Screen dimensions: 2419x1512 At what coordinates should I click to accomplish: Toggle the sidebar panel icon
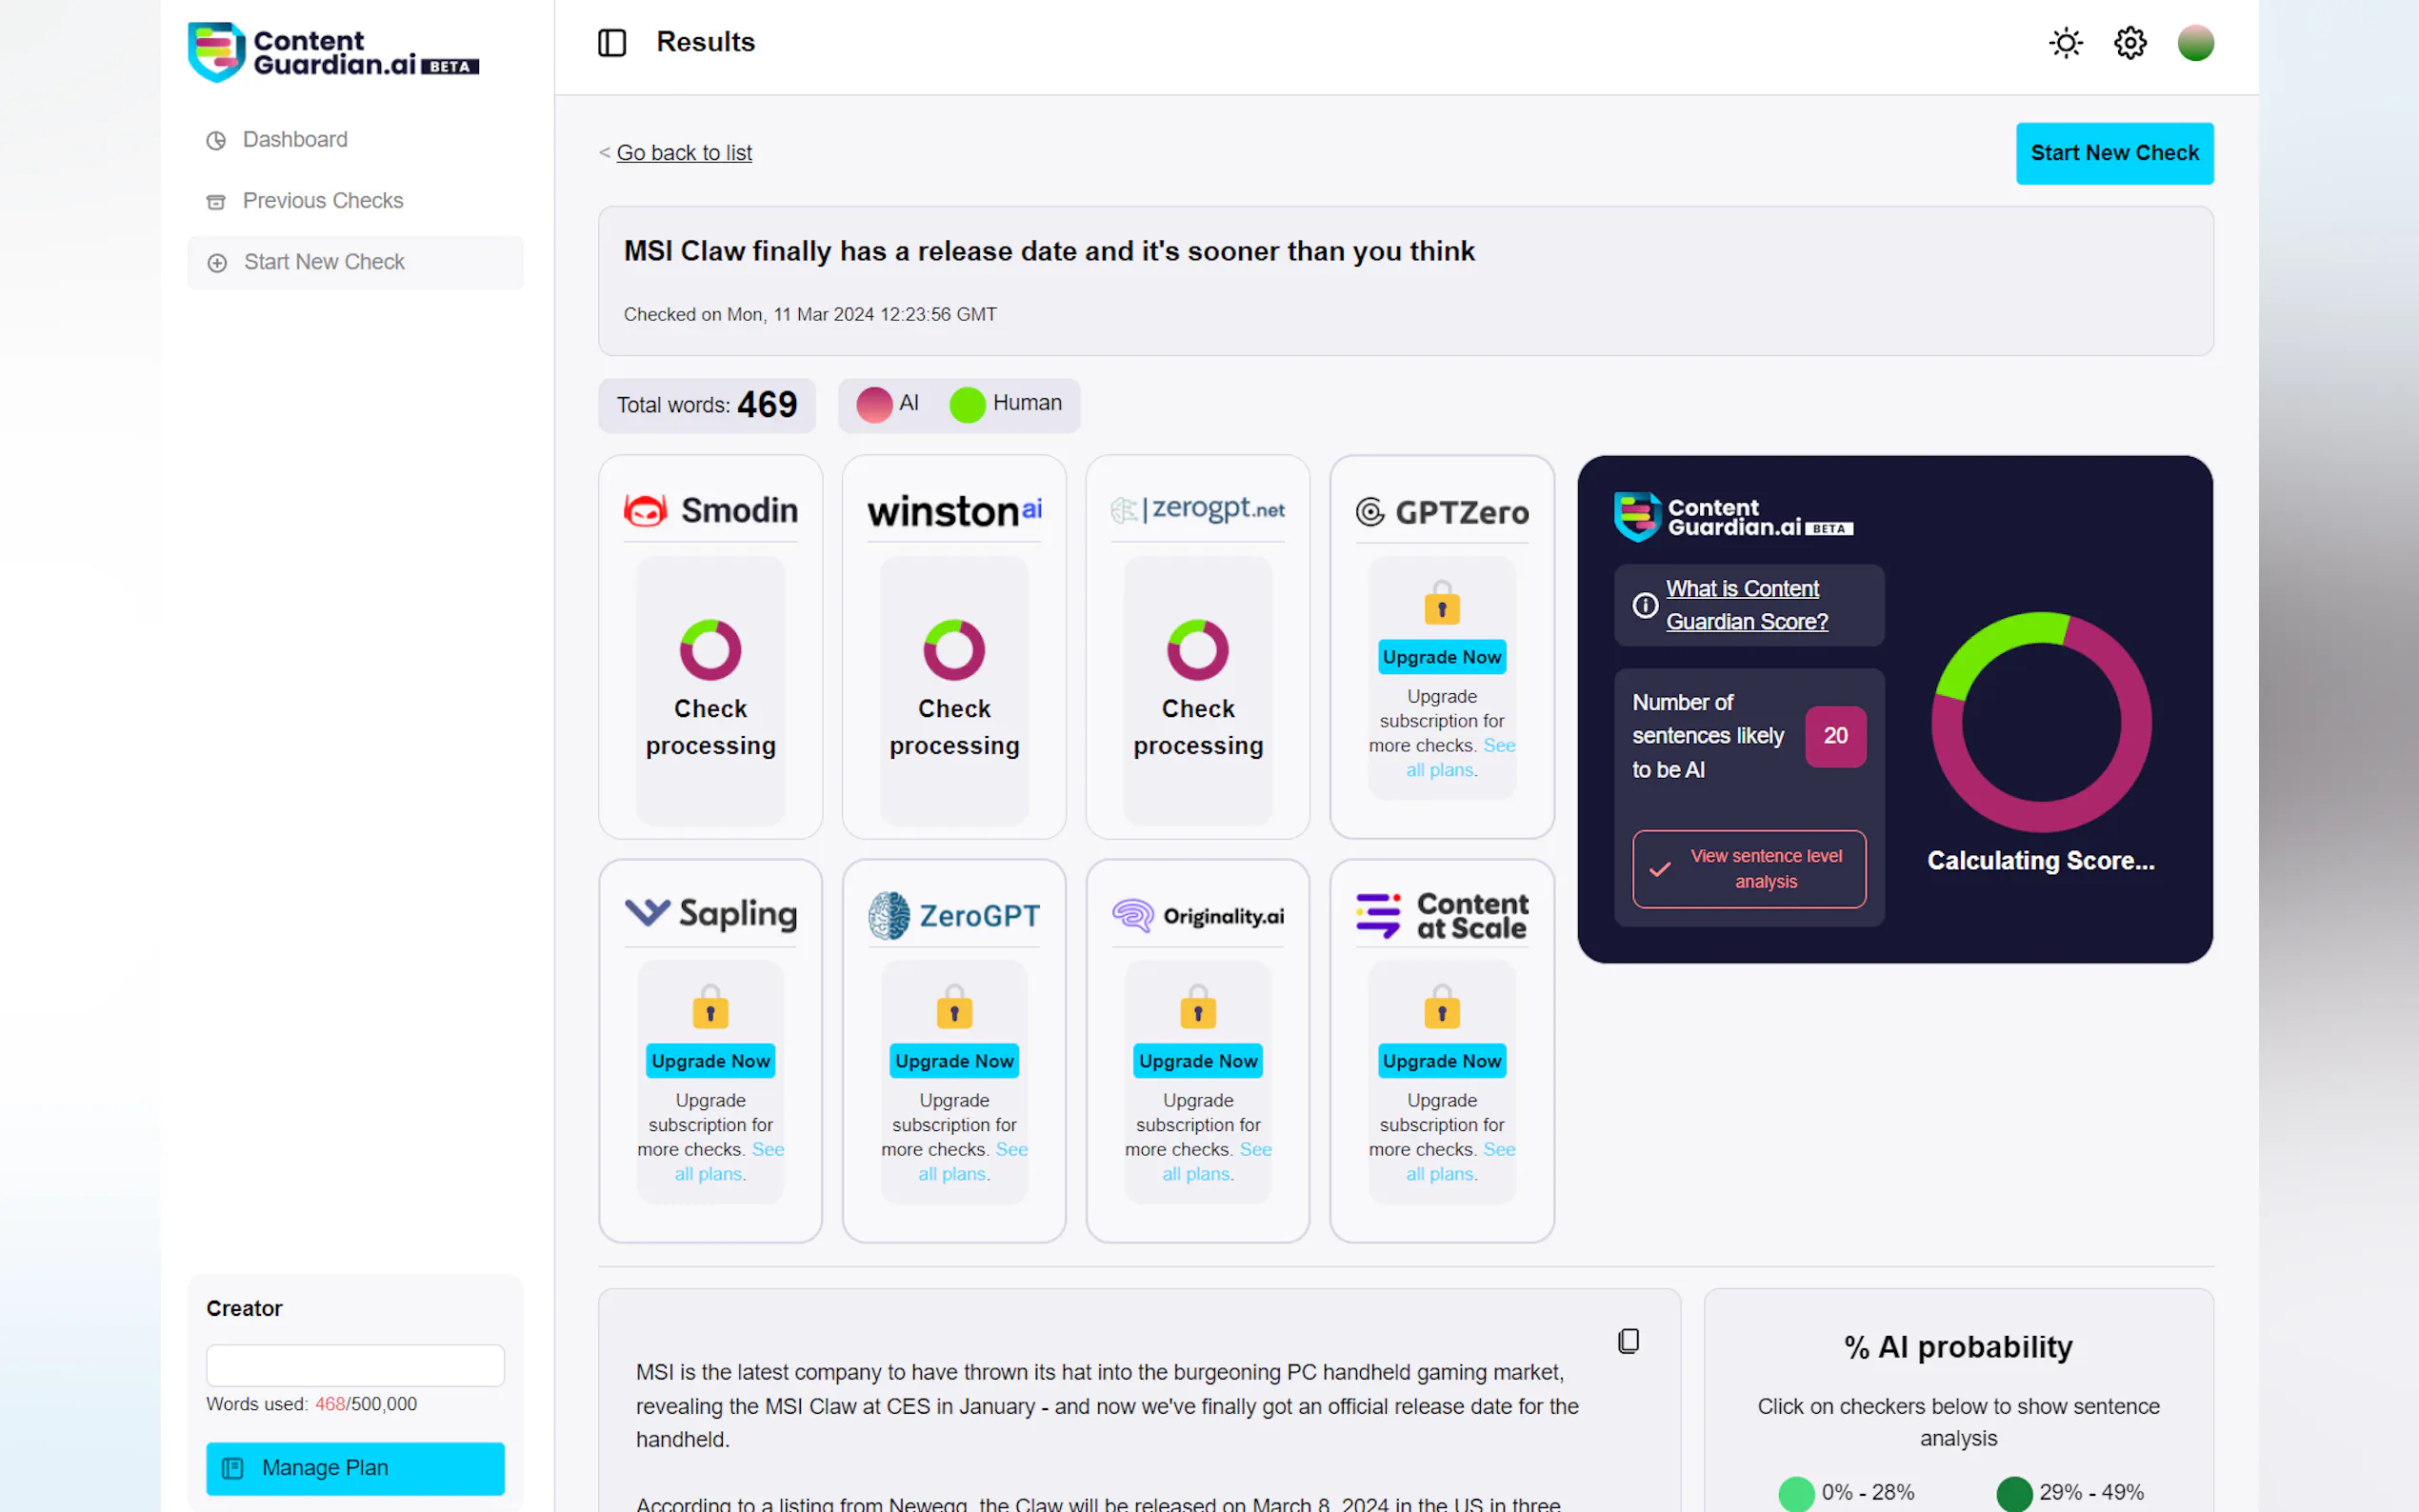point(611,42)
